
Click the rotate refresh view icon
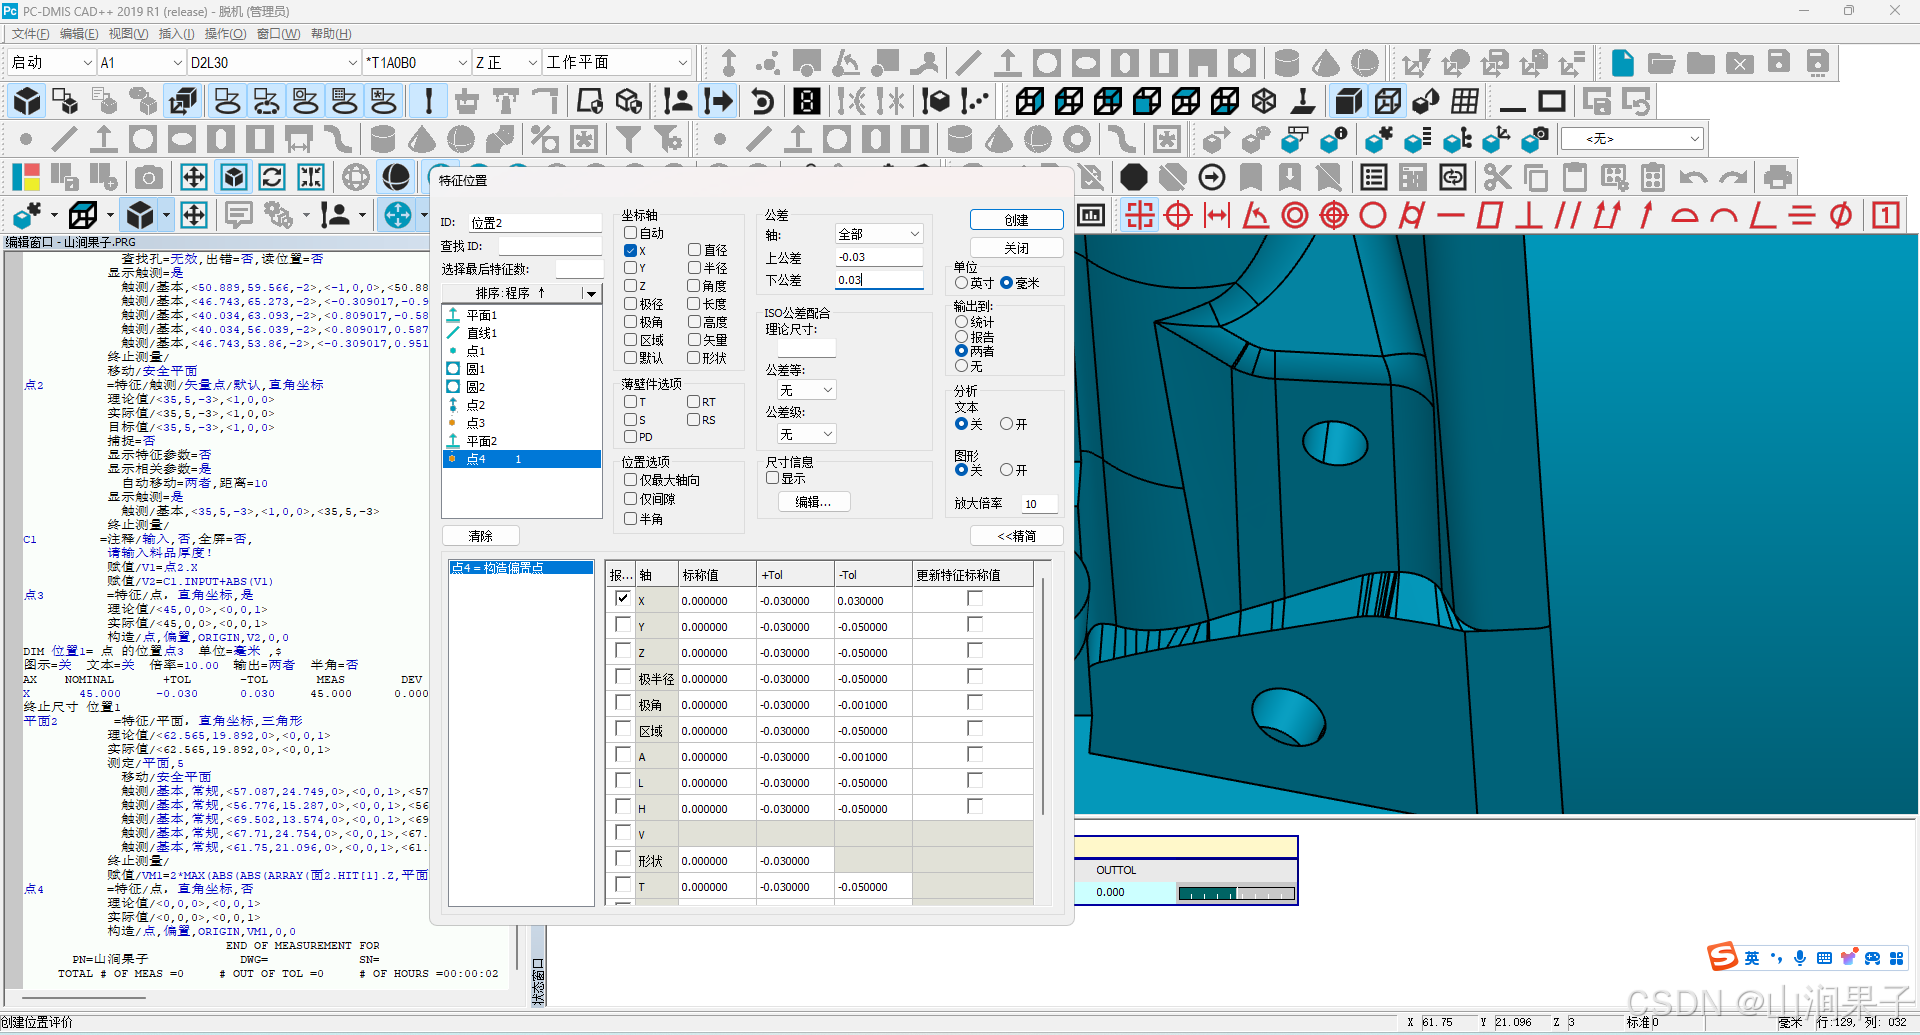coord(272,178)
